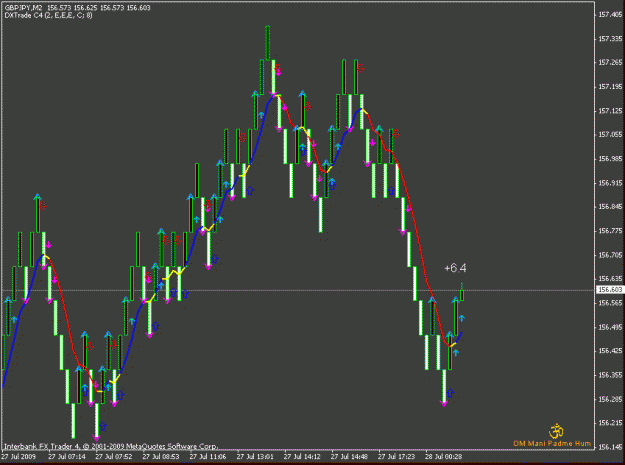Click the GBPJPY,M2 symbol header text
This screenshot has height=465, width=625.
pos(24,8)
